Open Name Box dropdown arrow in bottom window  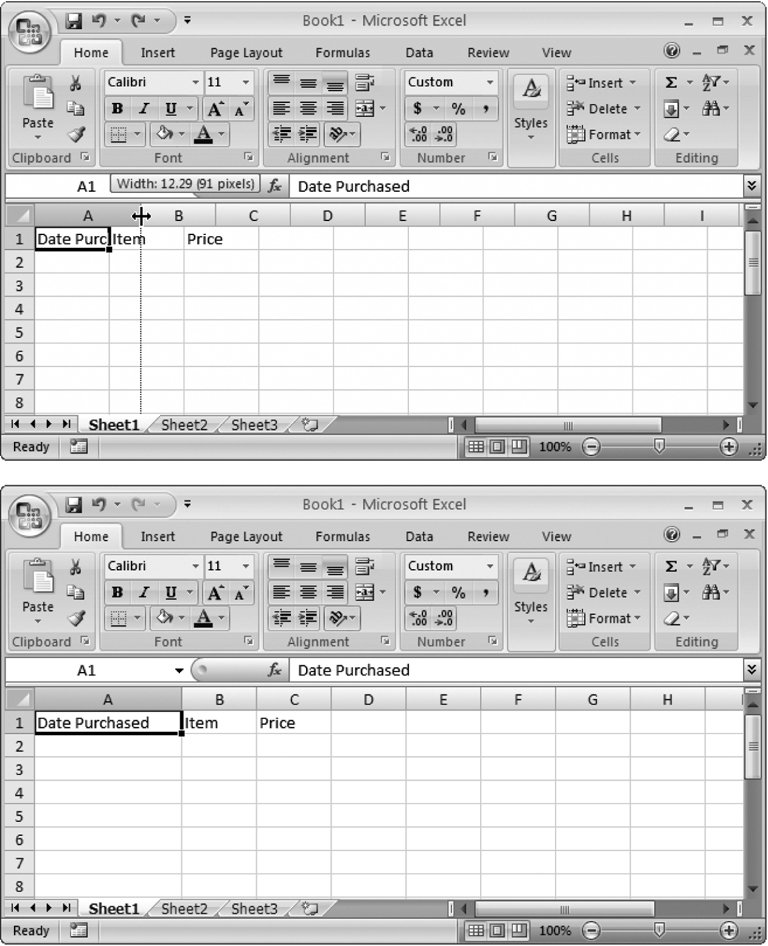179,670
